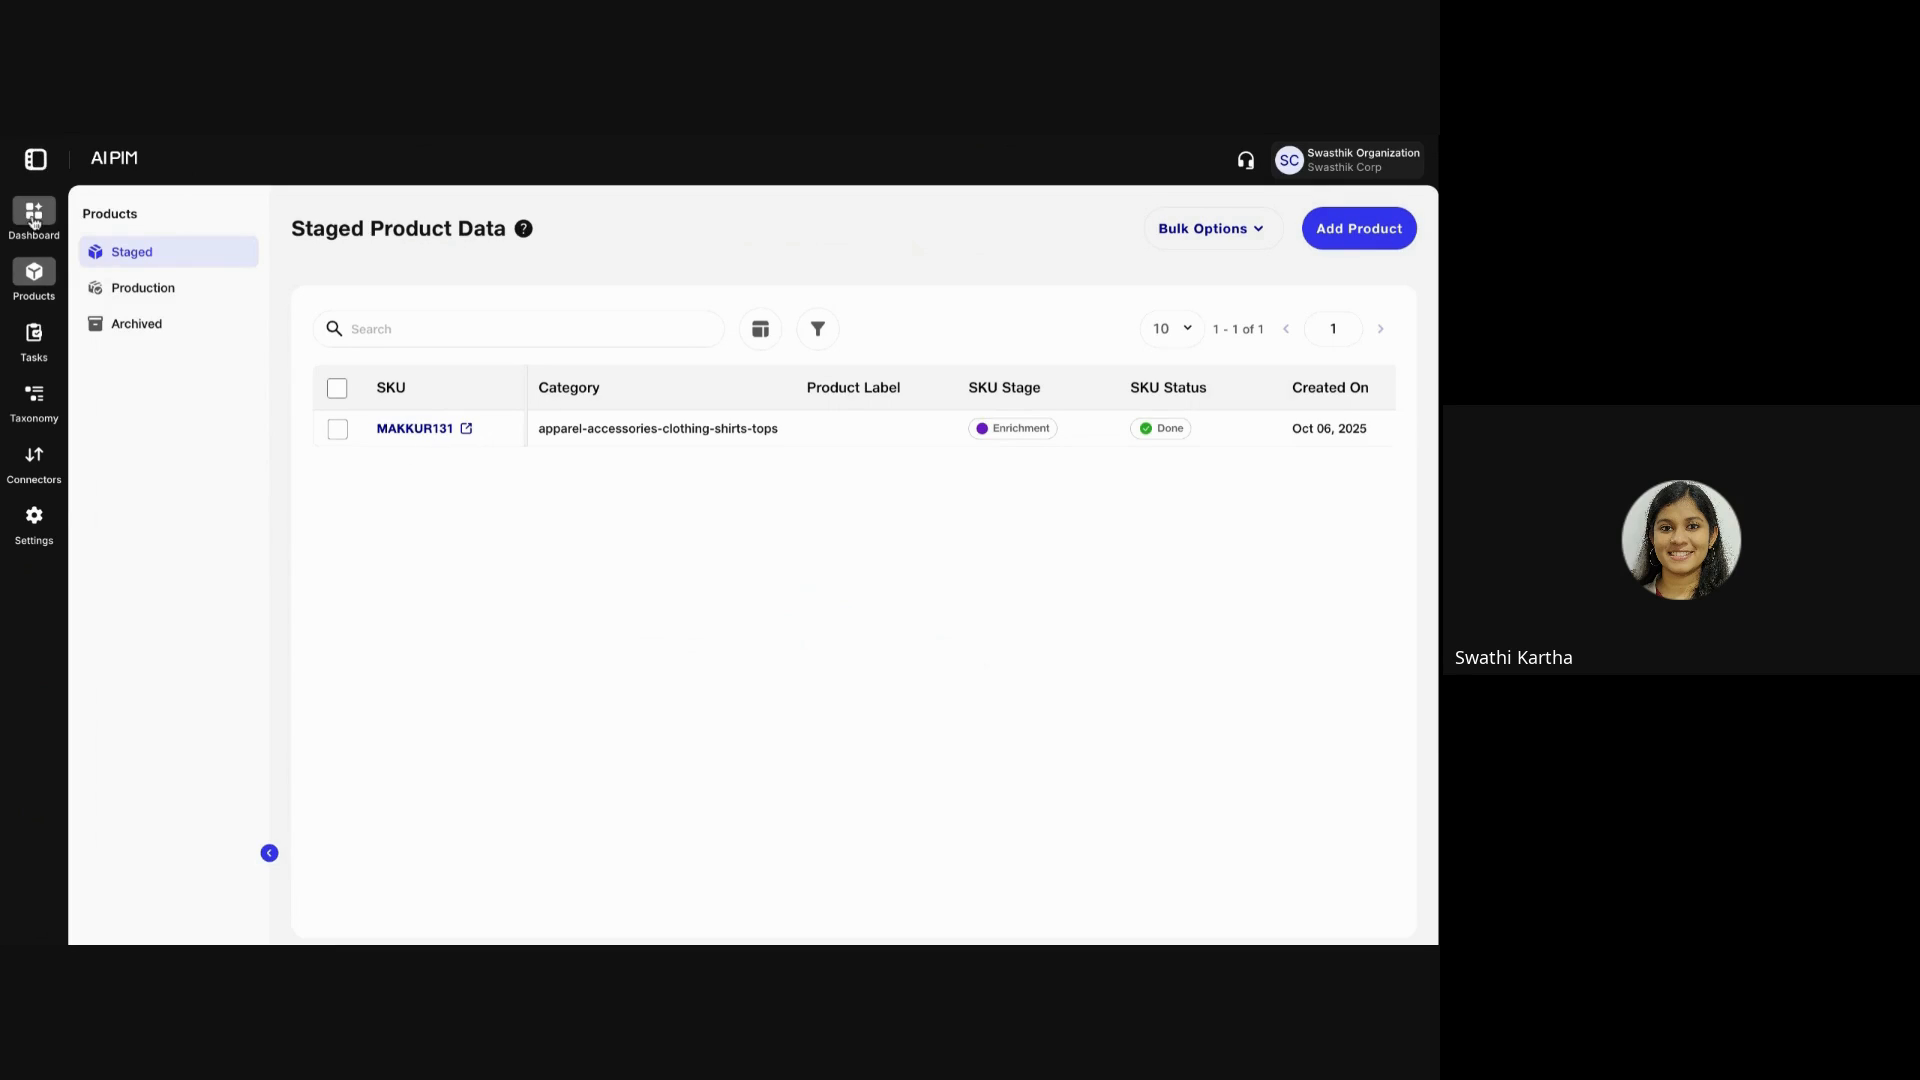This screenshot has width=1920, height=1080.
Task: Toggle the sidebar panel icon beside AI PIM
Action: click(x=35, y=159)
